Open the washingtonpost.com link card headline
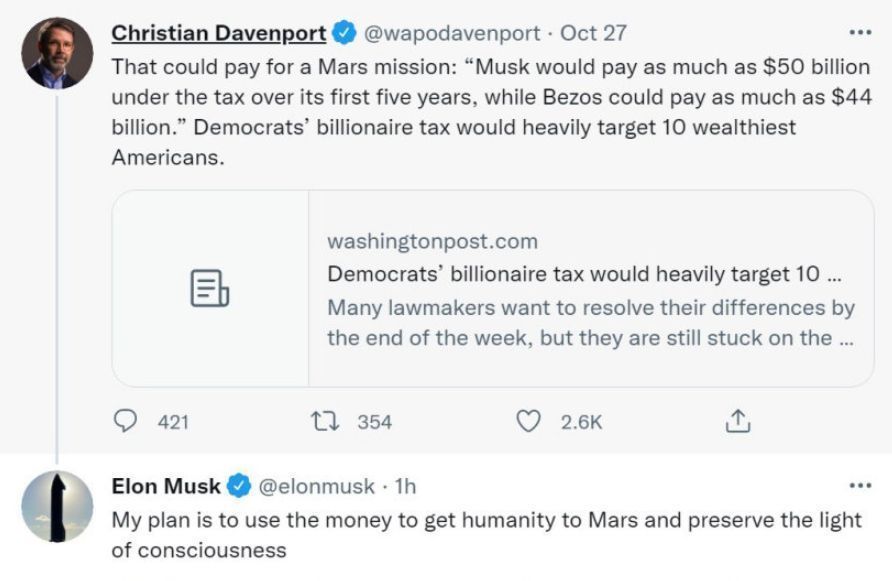Viewport: 892px width, 581px height. click(574, 274)
